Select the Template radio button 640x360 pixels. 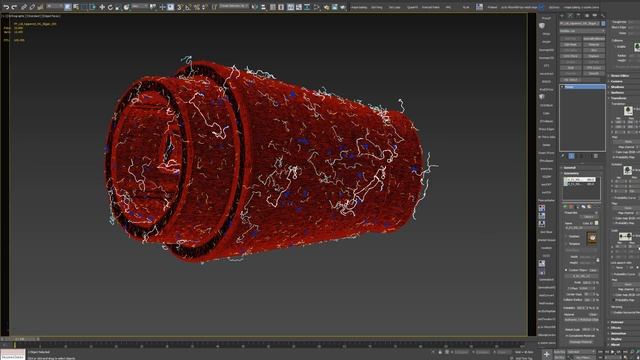point(566,244)
